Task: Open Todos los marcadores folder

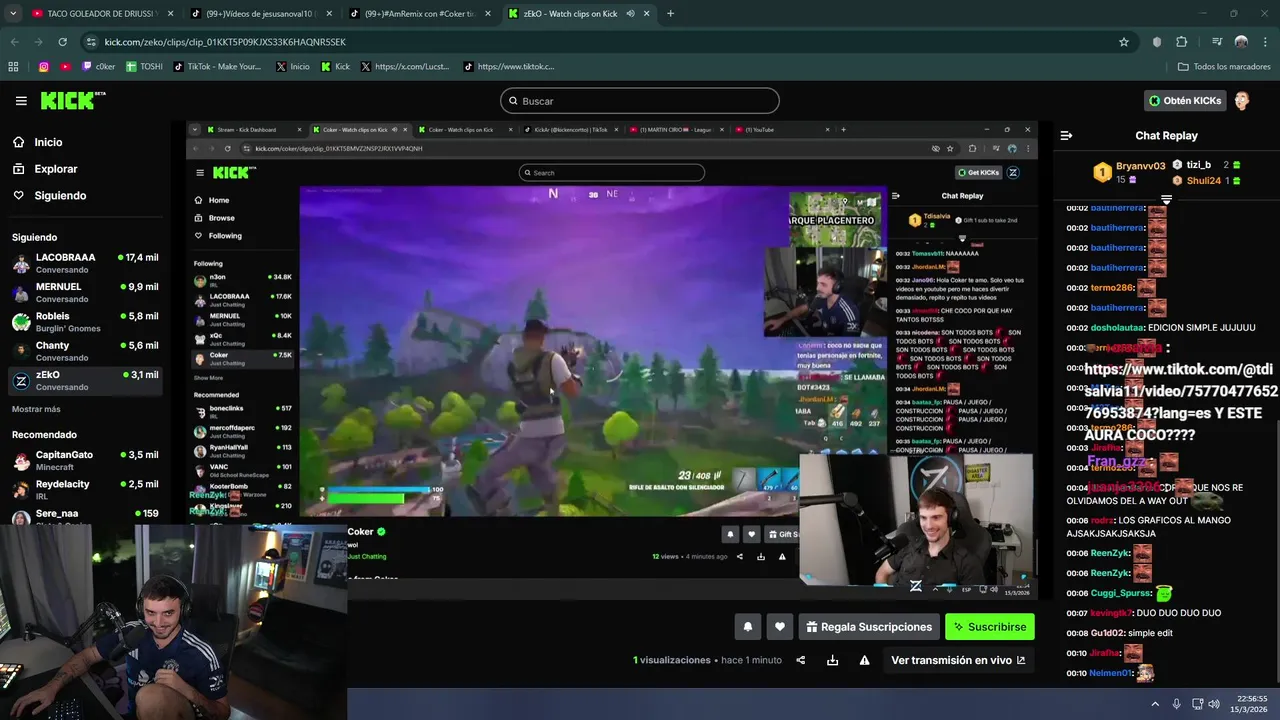Action: point(1224,67)
